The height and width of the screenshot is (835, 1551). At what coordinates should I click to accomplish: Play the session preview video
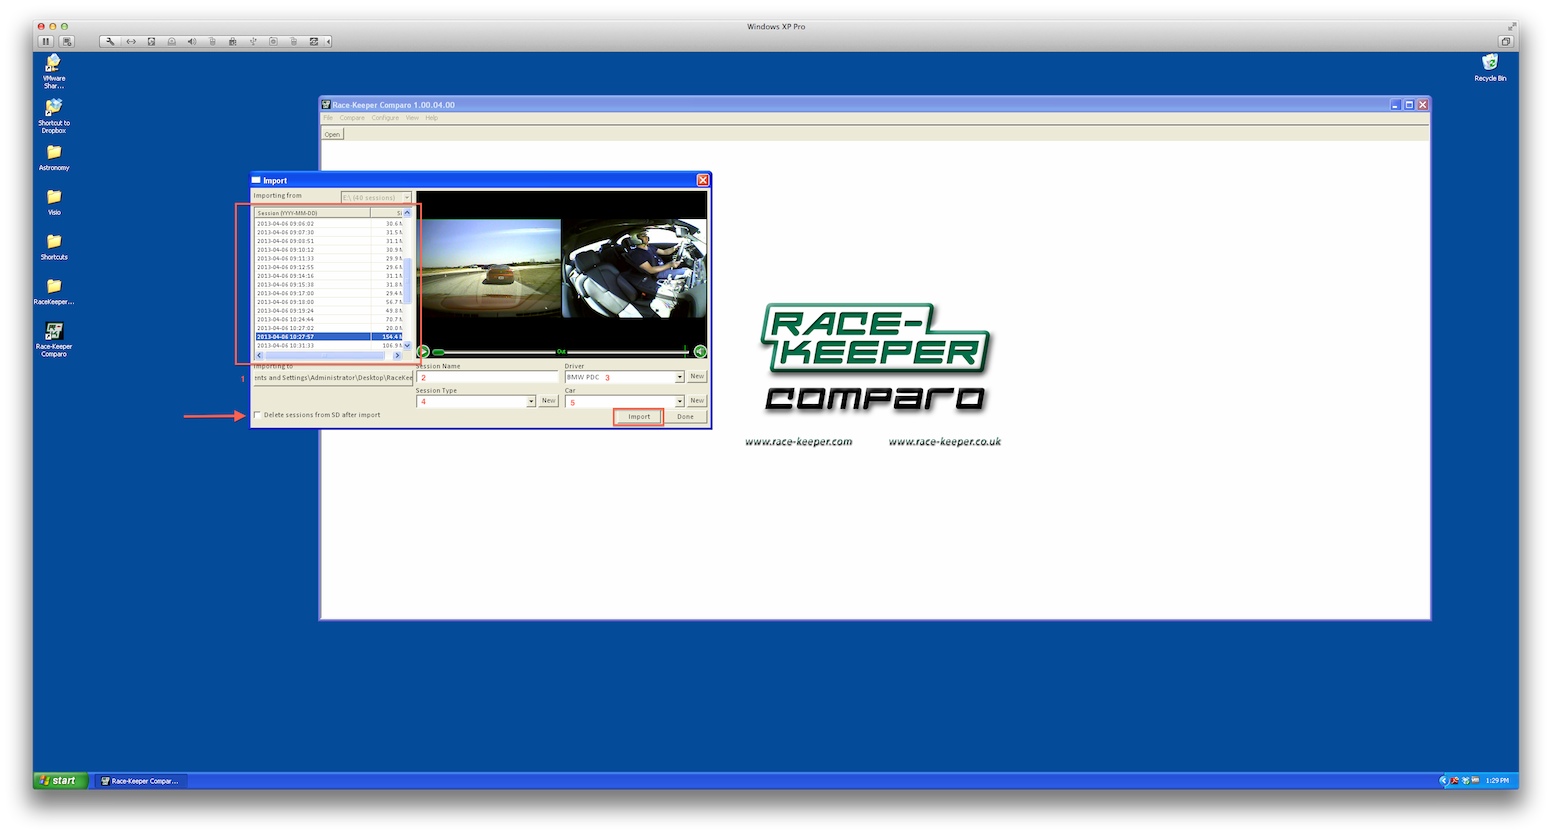tap(423, 352)
